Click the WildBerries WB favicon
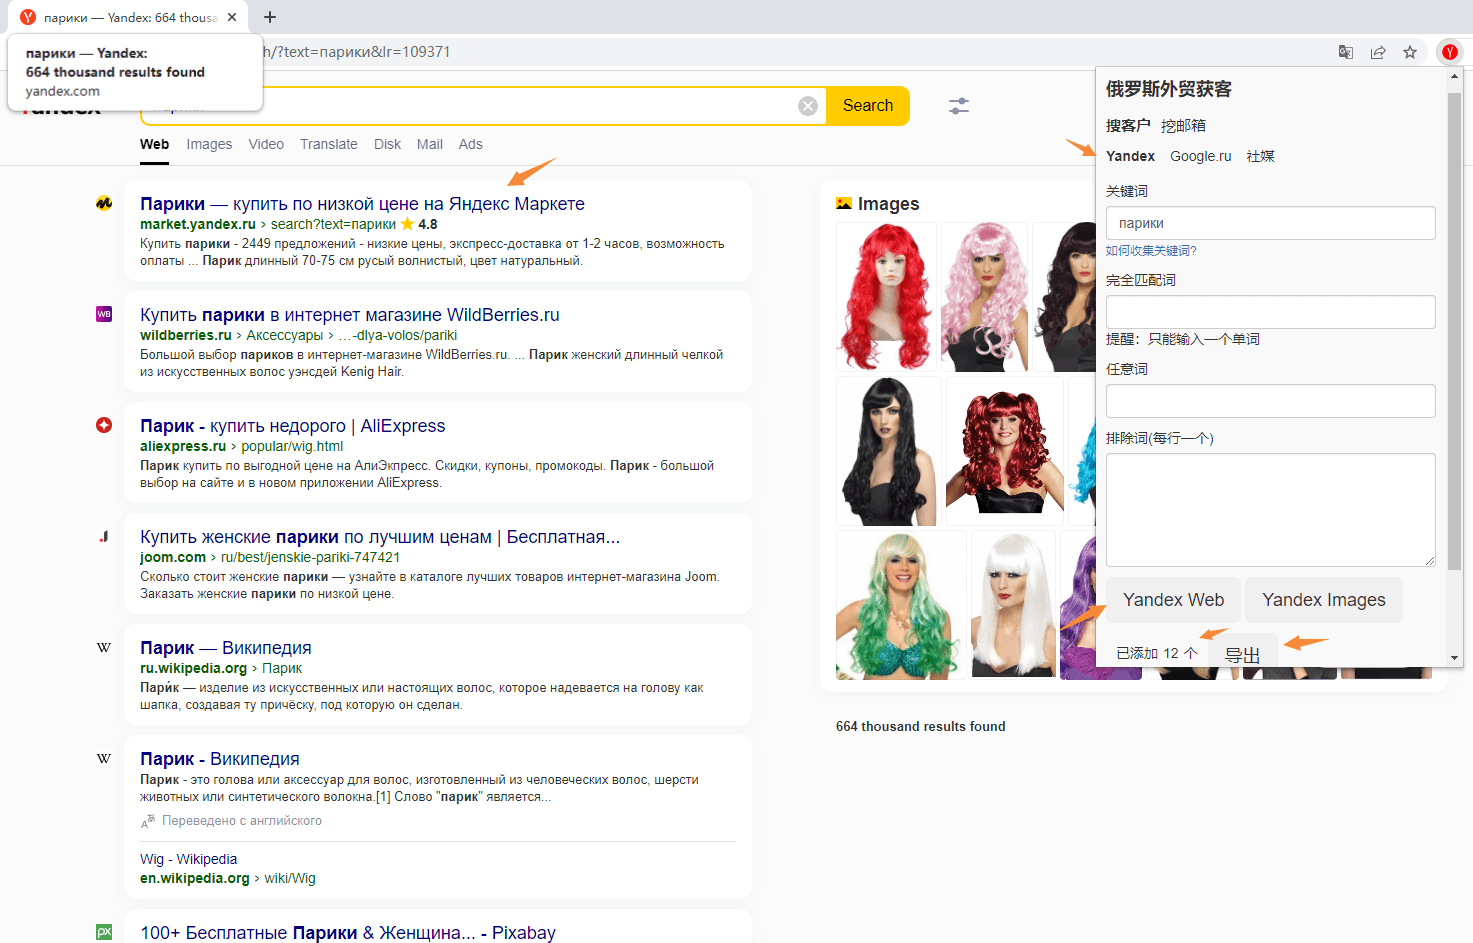The height and width of the screenshot is (943, 1473). click(x=104, y=314)
